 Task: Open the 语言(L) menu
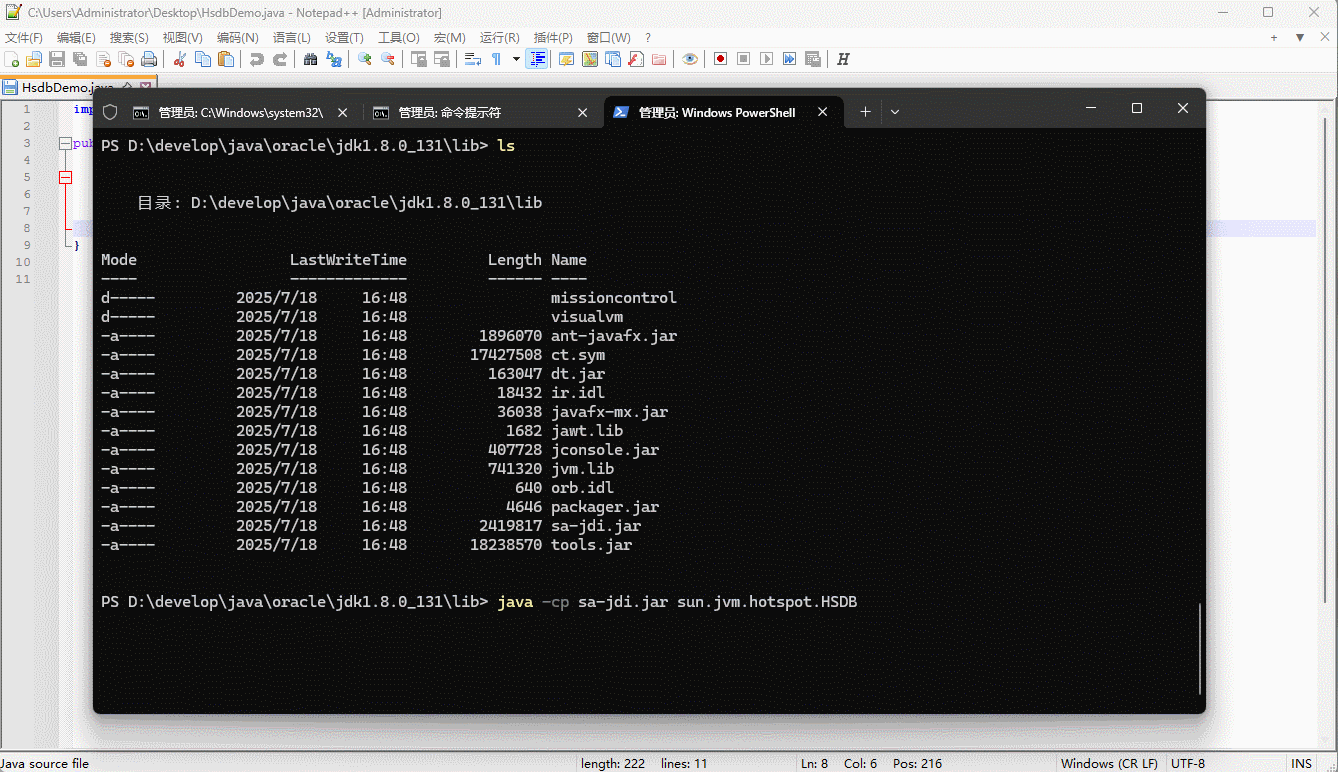[x=291, y=37]
